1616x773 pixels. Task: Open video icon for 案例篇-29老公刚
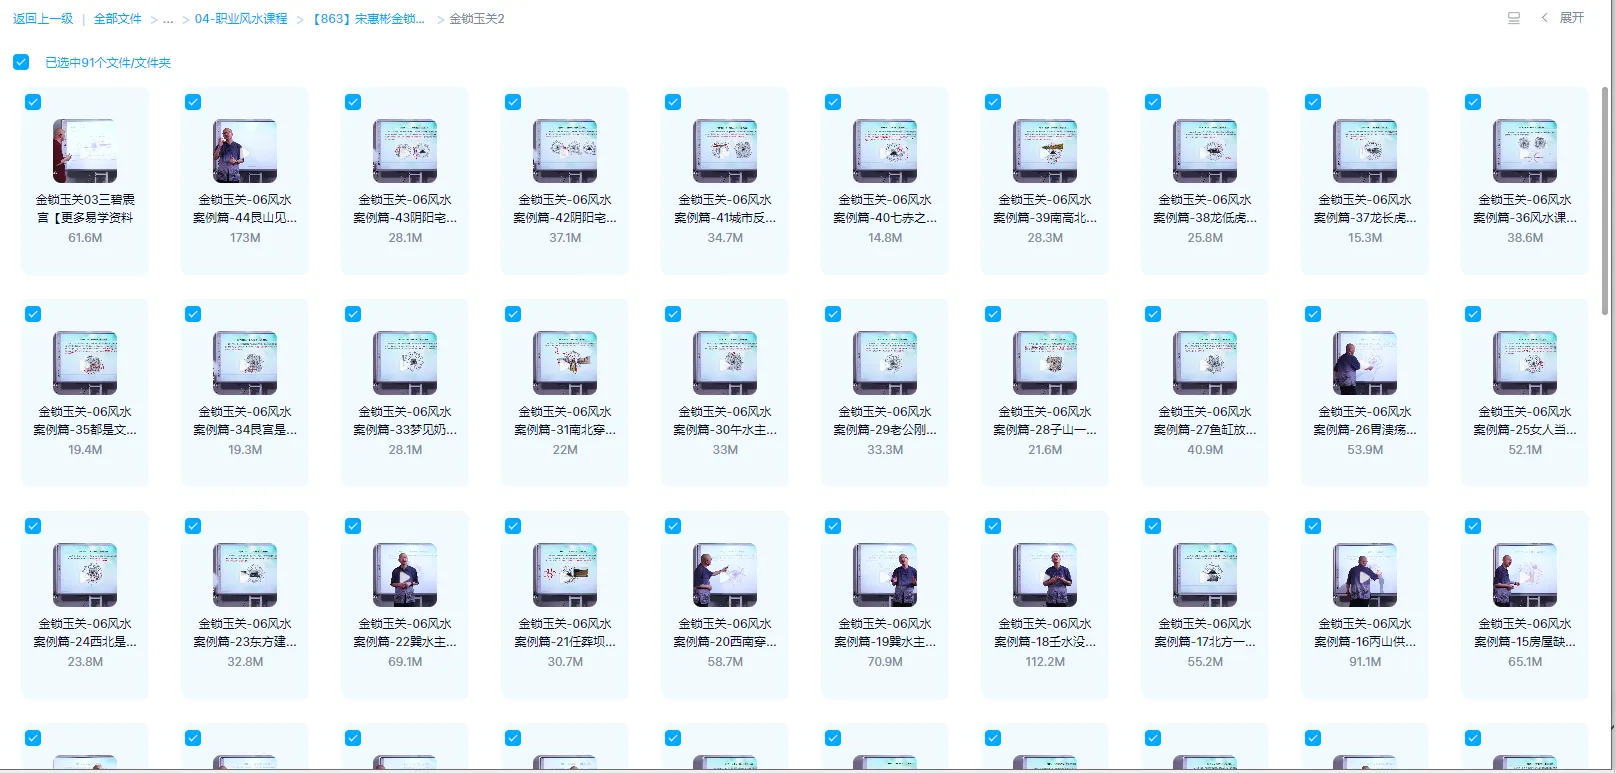(885, 363)
